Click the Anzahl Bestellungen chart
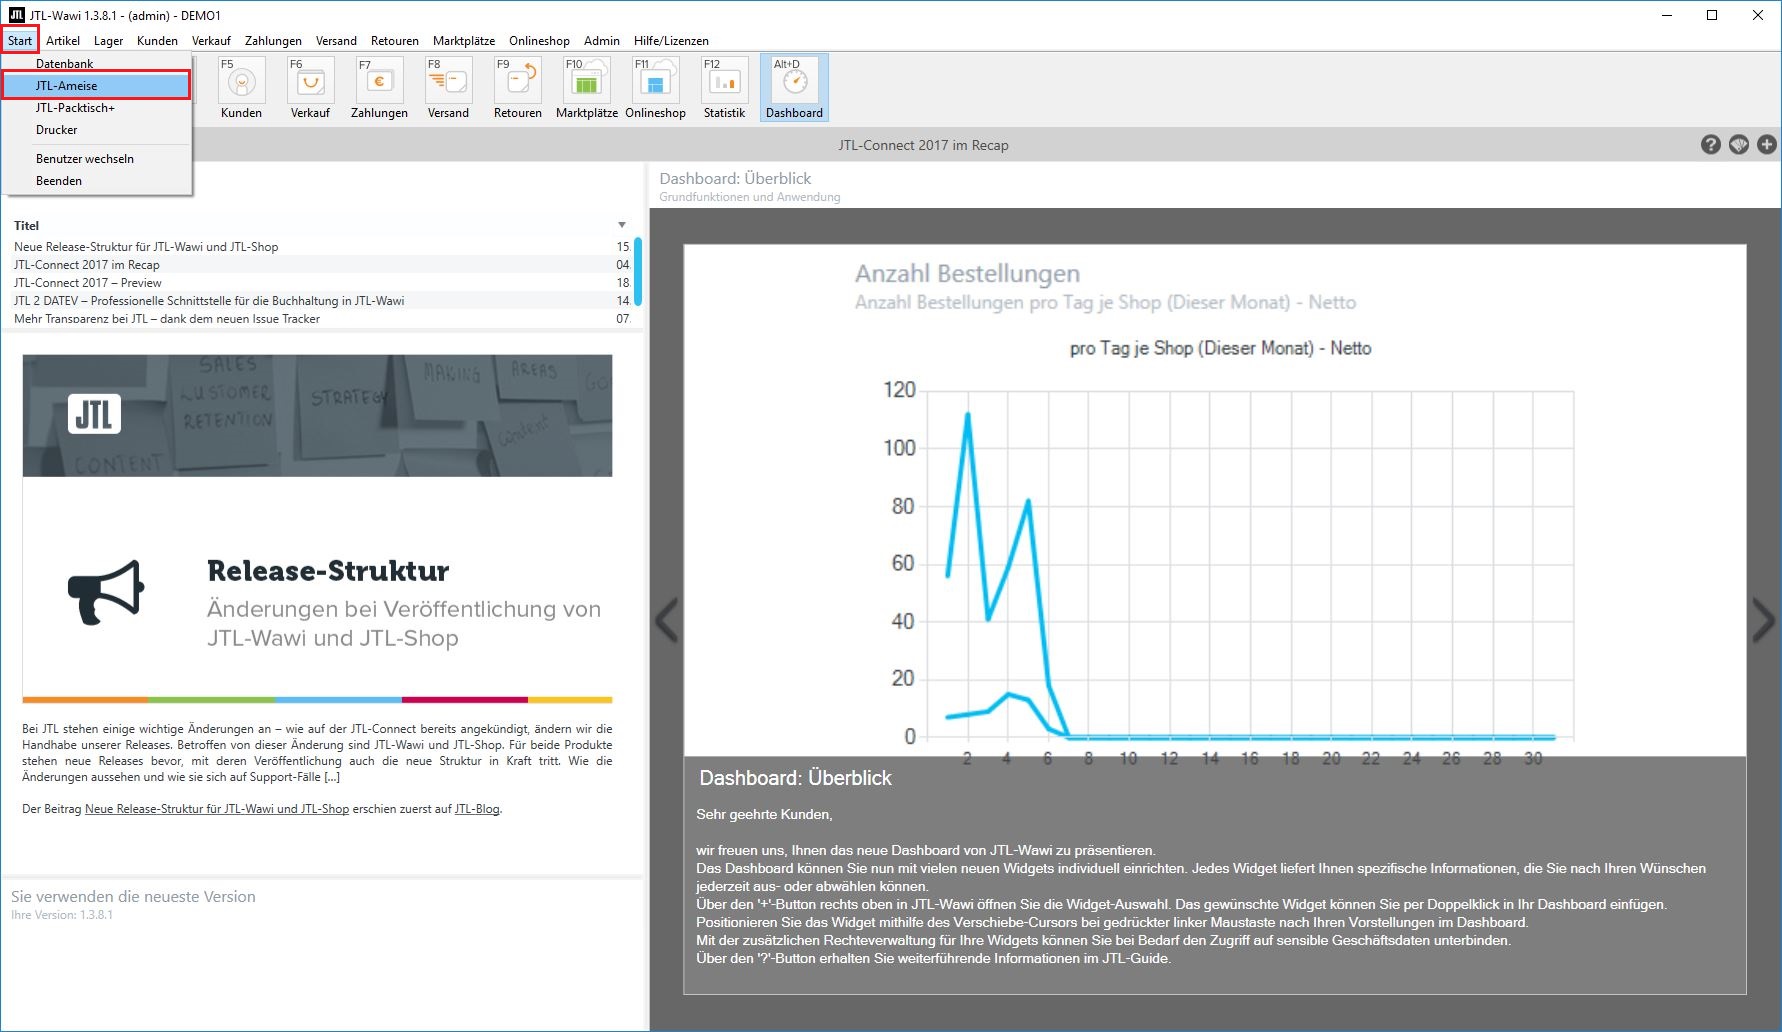 point(1215,500)
